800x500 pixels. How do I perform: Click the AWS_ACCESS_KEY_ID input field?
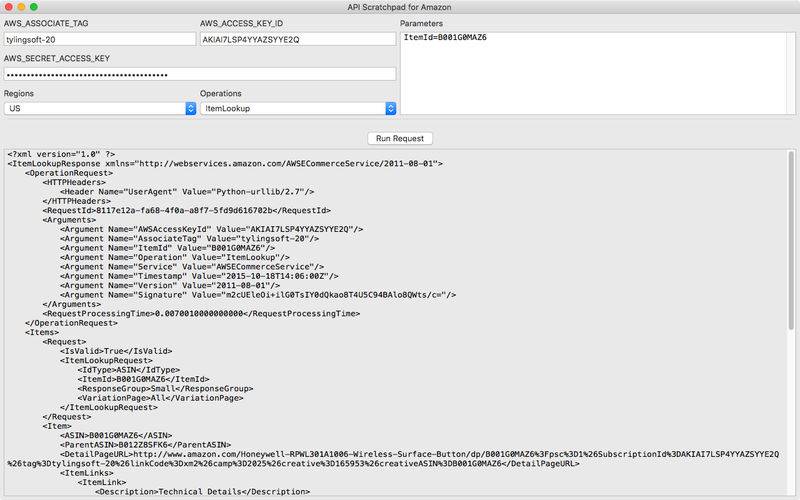click(298, 39)
